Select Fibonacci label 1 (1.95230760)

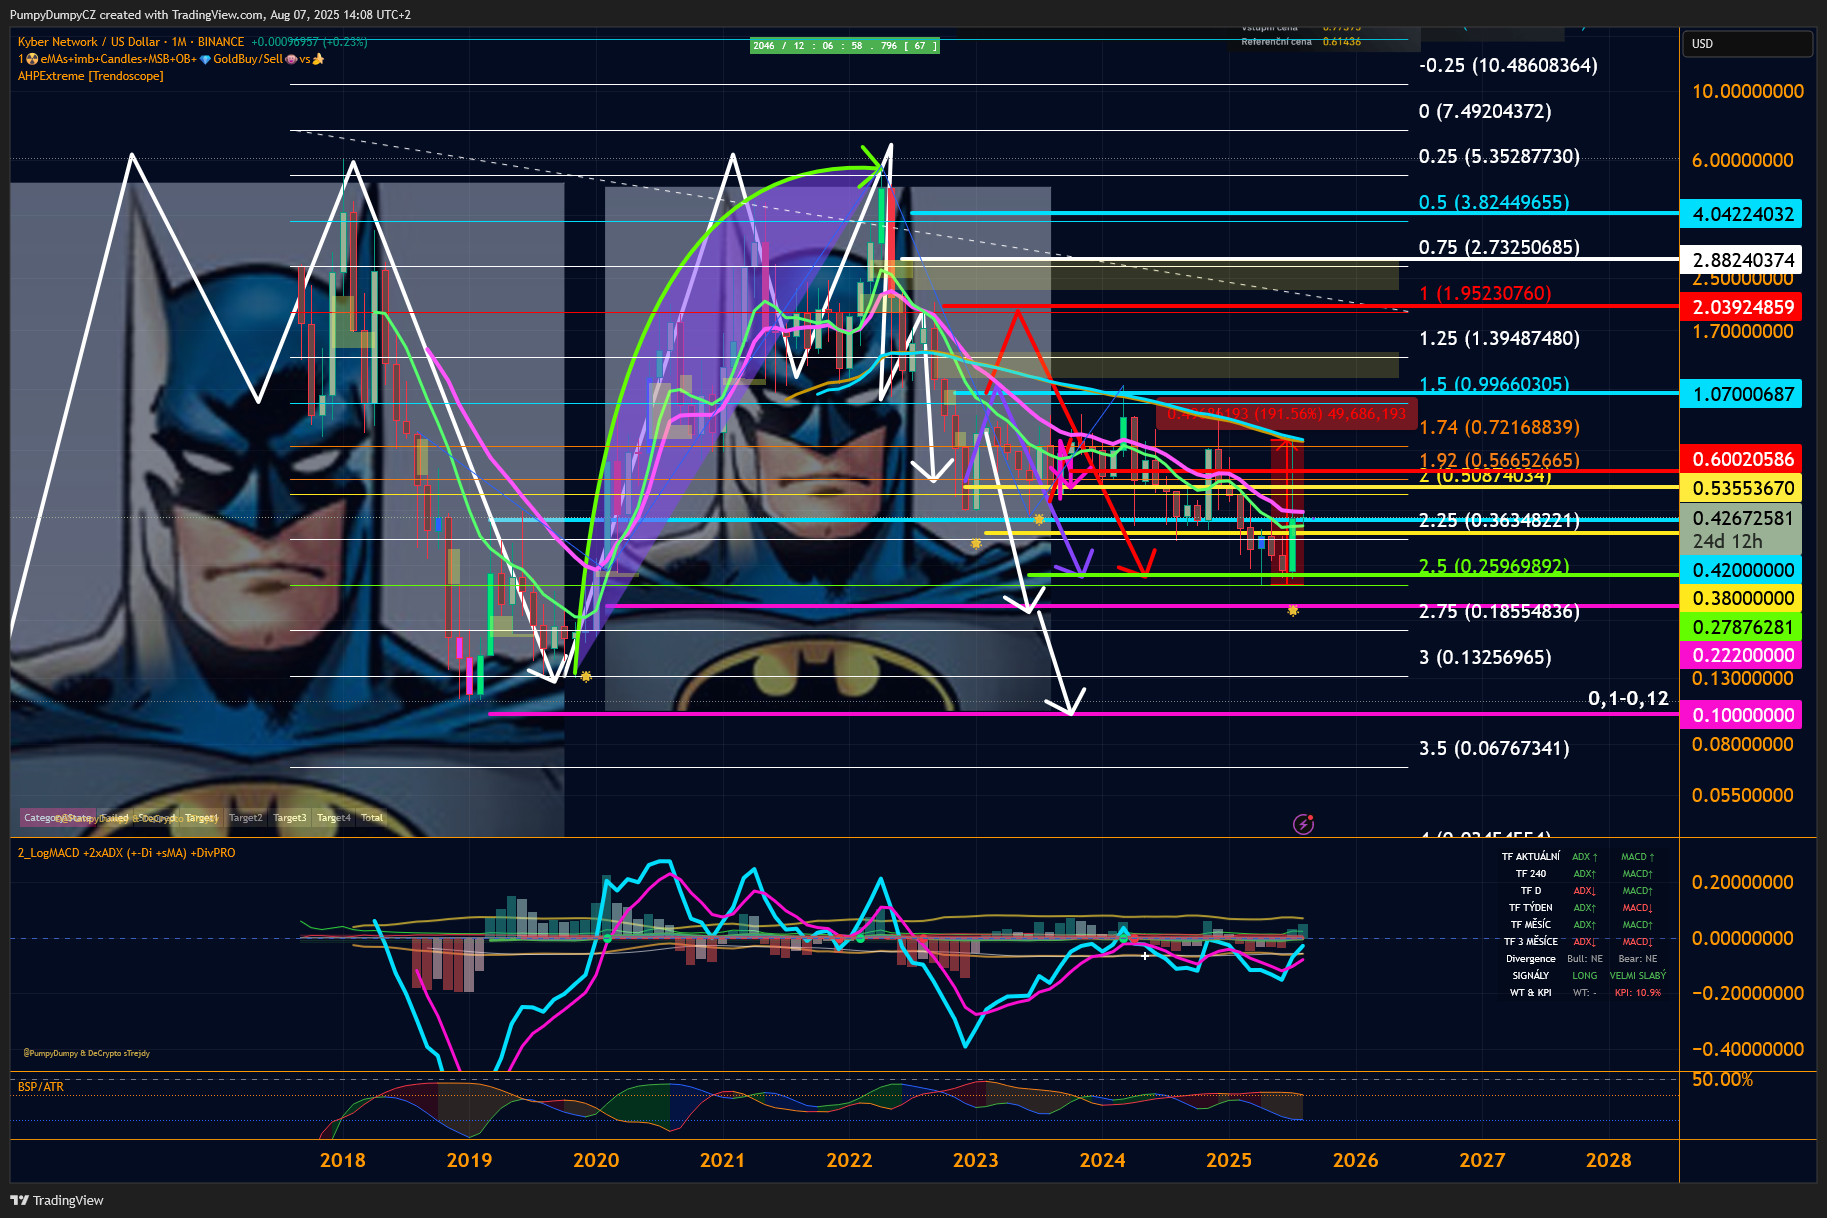[1485, 293]
